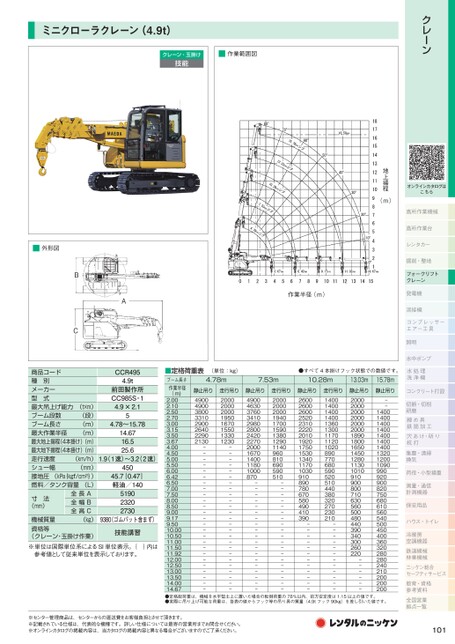The width and height of the screenshot is (455, 644).
Task: Click the ground pressure value 45.7 {0.47}
Action: click(127, 476)
